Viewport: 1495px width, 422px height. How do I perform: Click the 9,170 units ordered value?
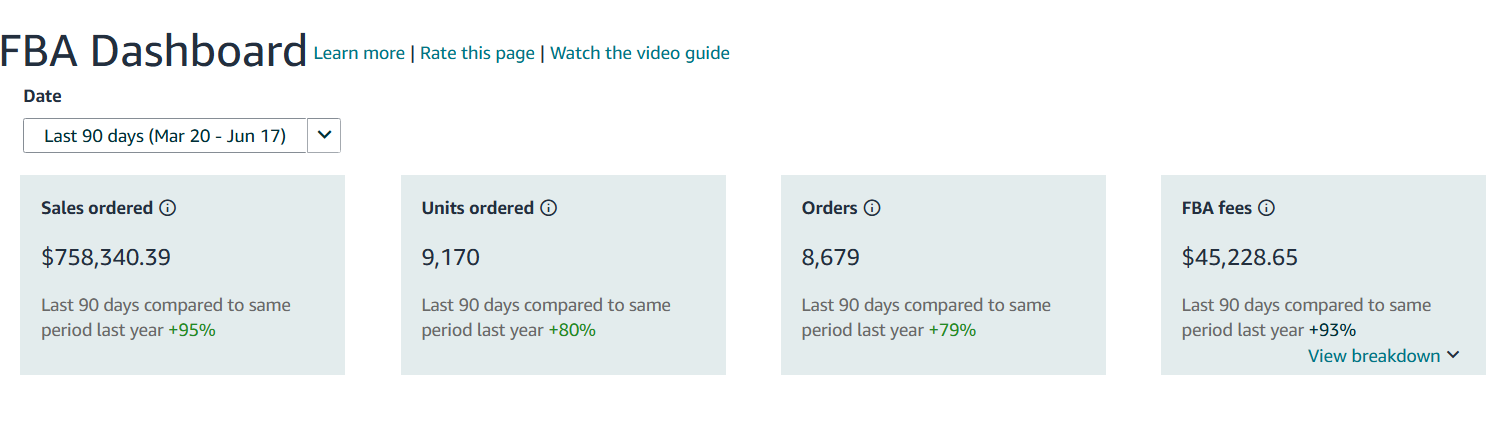[x=451, y=257]
